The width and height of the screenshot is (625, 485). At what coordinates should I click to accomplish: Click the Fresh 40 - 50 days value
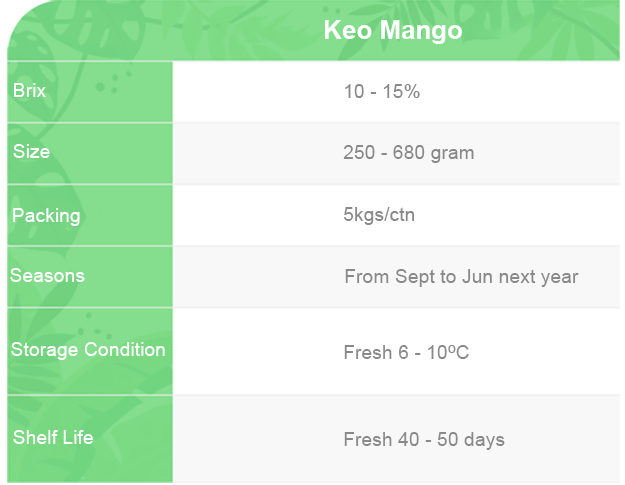click(x=423, y=439)
